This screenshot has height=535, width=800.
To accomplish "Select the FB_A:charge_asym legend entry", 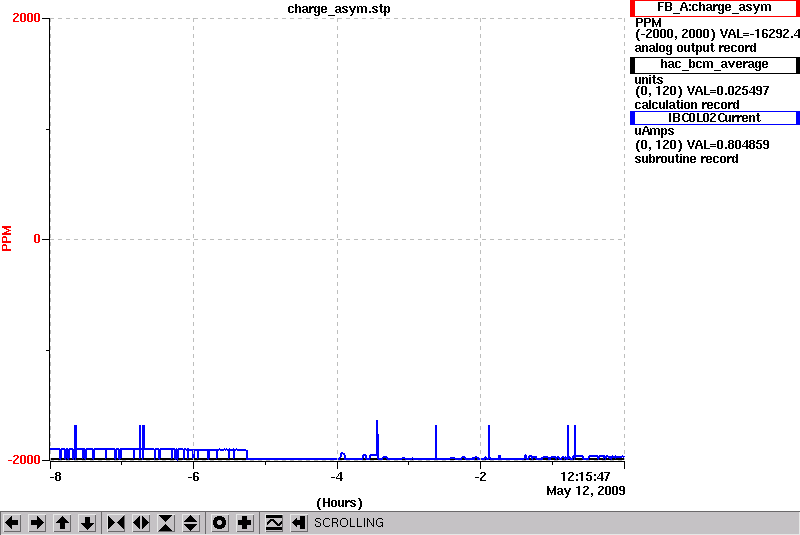I will tap(715, 8).
